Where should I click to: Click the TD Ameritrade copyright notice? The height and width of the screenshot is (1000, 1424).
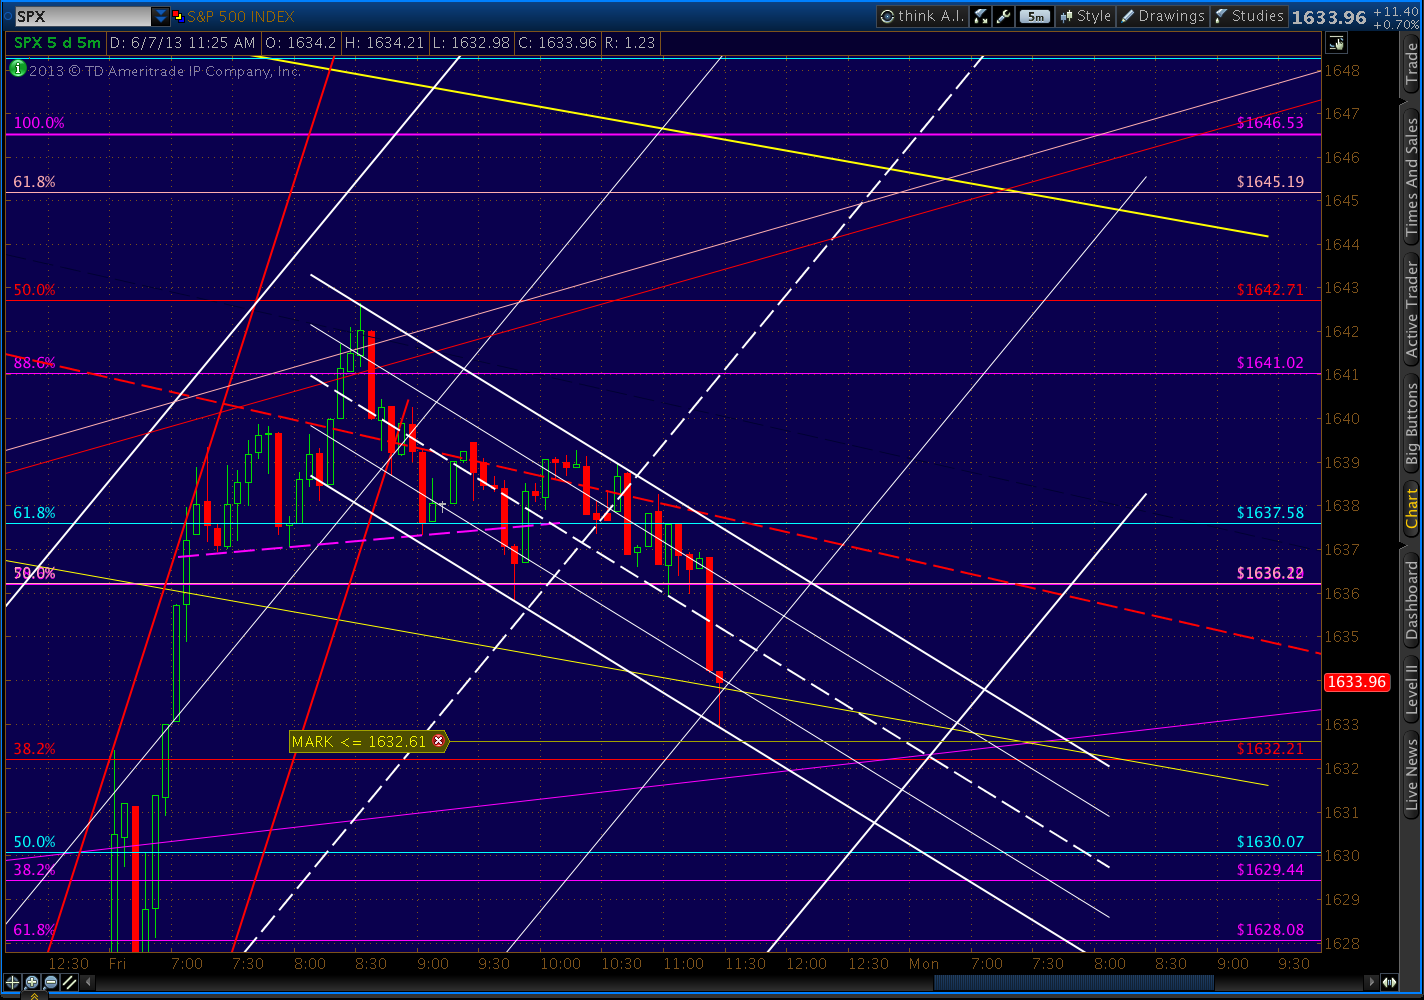165,71
